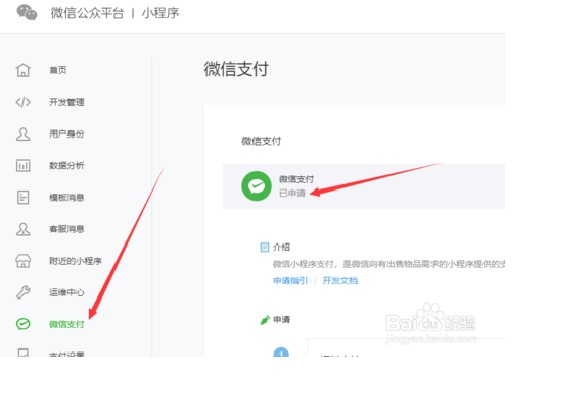Open 运维中心 in the sidebar

coord(67,292)
